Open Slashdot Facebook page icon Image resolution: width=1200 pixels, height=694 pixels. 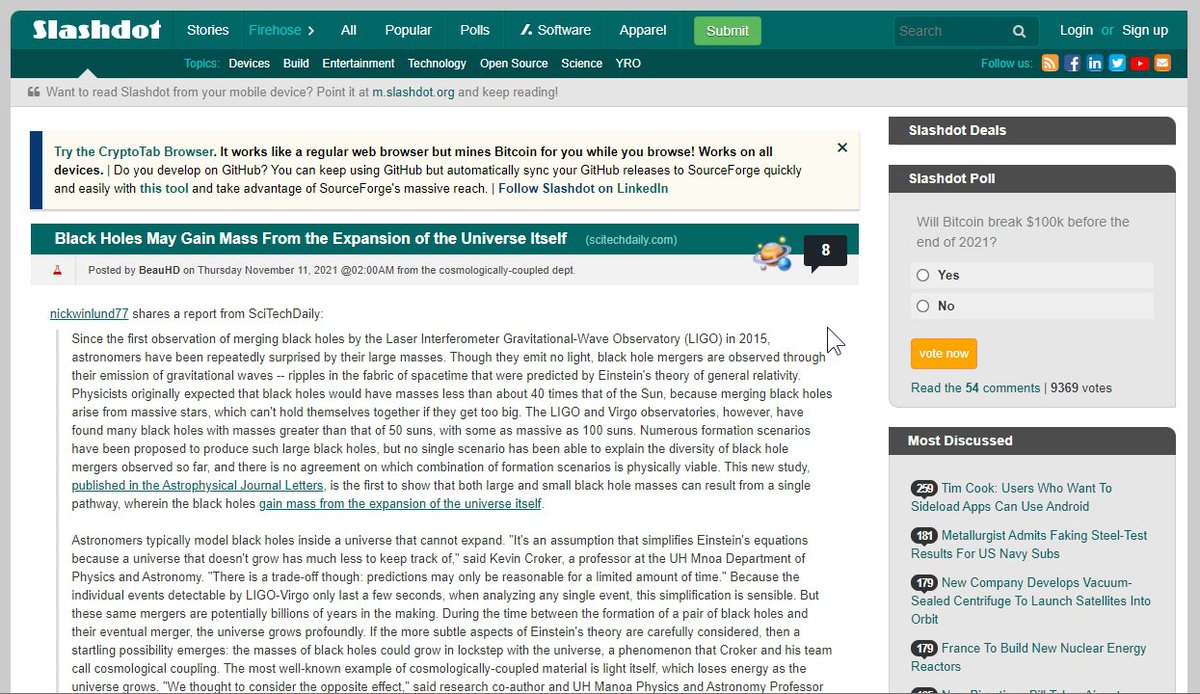tap(1073, 63)
